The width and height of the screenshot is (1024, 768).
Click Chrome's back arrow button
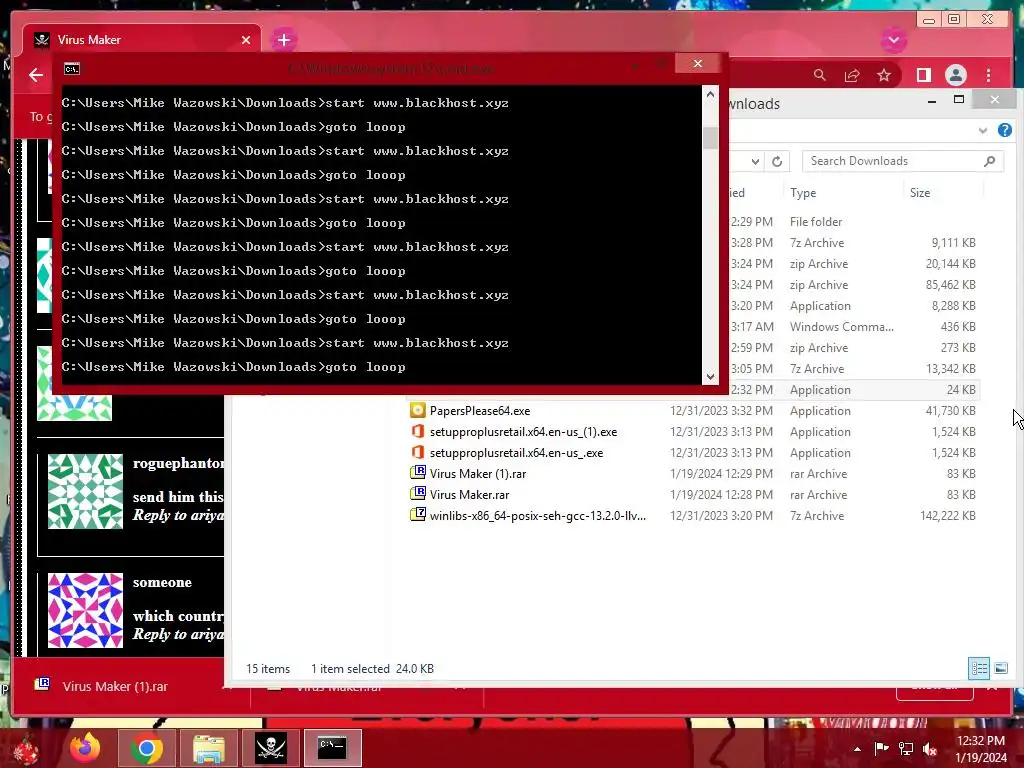tap(36, 75)
